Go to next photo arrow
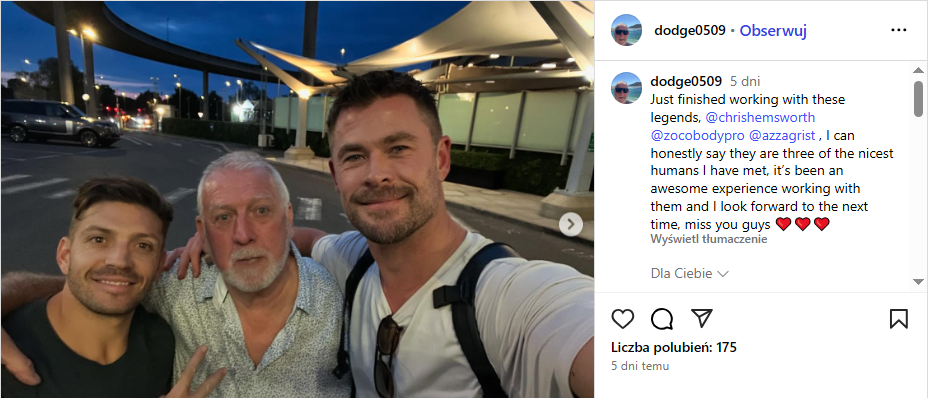 tap(571, 224)
